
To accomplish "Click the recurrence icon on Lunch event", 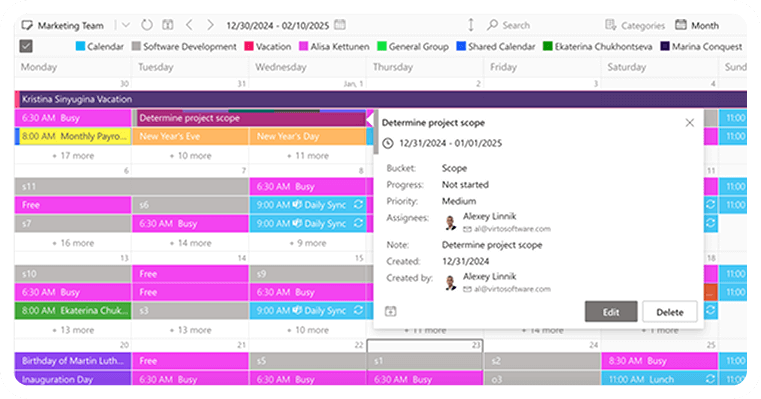I will [710, 379].
